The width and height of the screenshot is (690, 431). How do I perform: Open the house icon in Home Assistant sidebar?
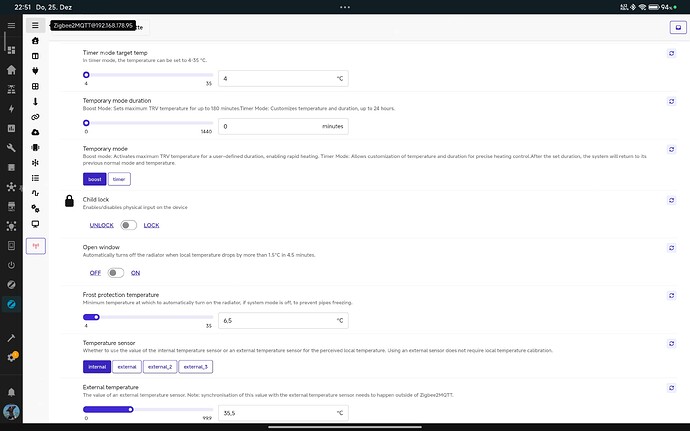pos(11,70)
